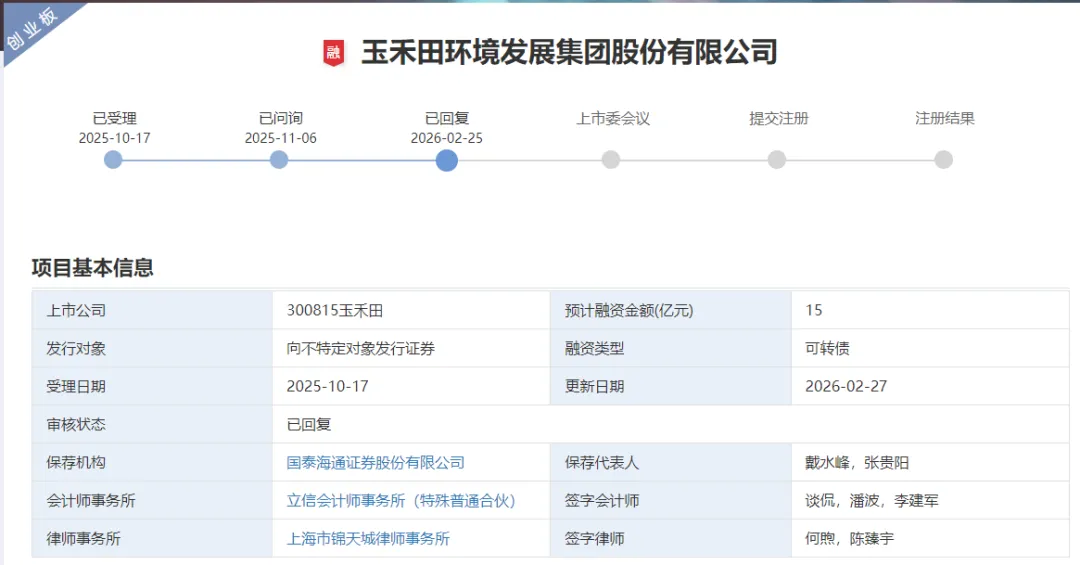
Task: Open the 上海市锦天城律师事务所 link
Action: coord(368,539)
